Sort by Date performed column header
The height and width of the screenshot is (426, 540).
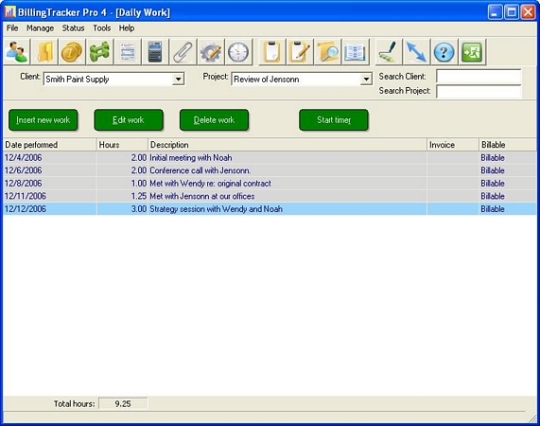50,145
